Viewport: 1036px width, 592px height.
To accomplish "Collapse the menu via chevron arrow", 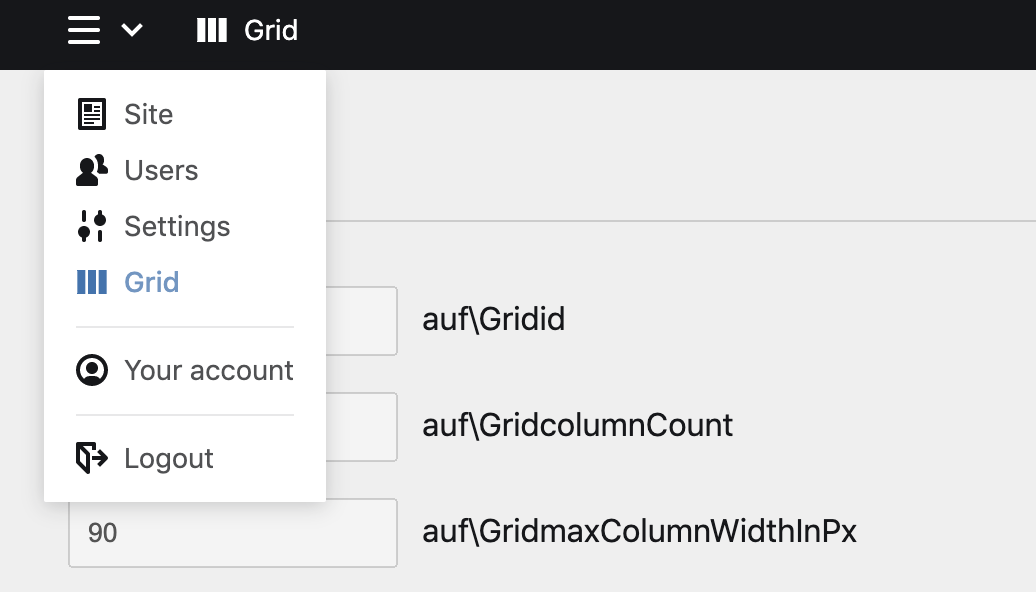I will [x=132, y=31].
